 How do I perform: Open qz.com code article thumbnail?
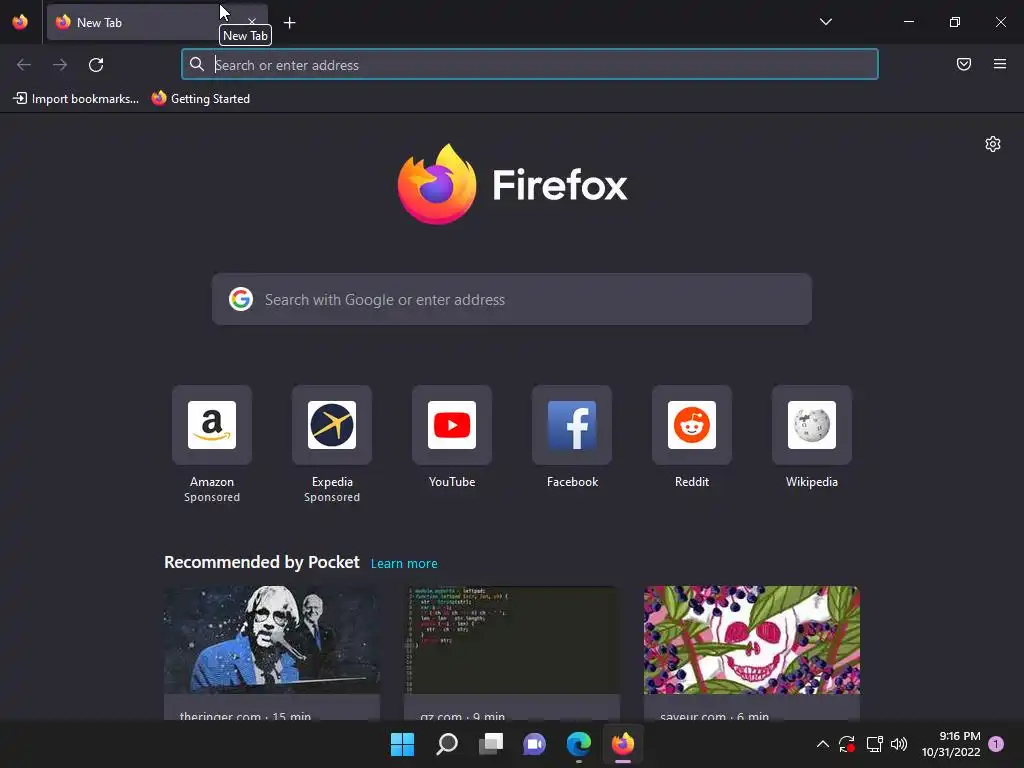(x=511, y=640)
